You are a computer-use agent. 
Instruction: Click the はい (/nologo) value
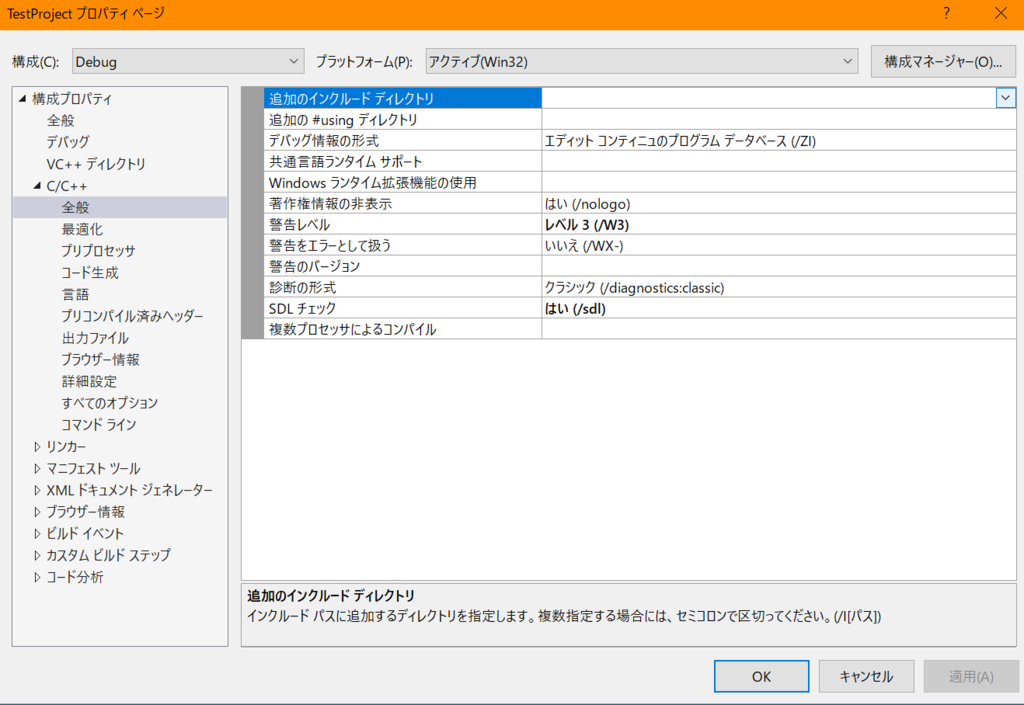tap(587, 204)
